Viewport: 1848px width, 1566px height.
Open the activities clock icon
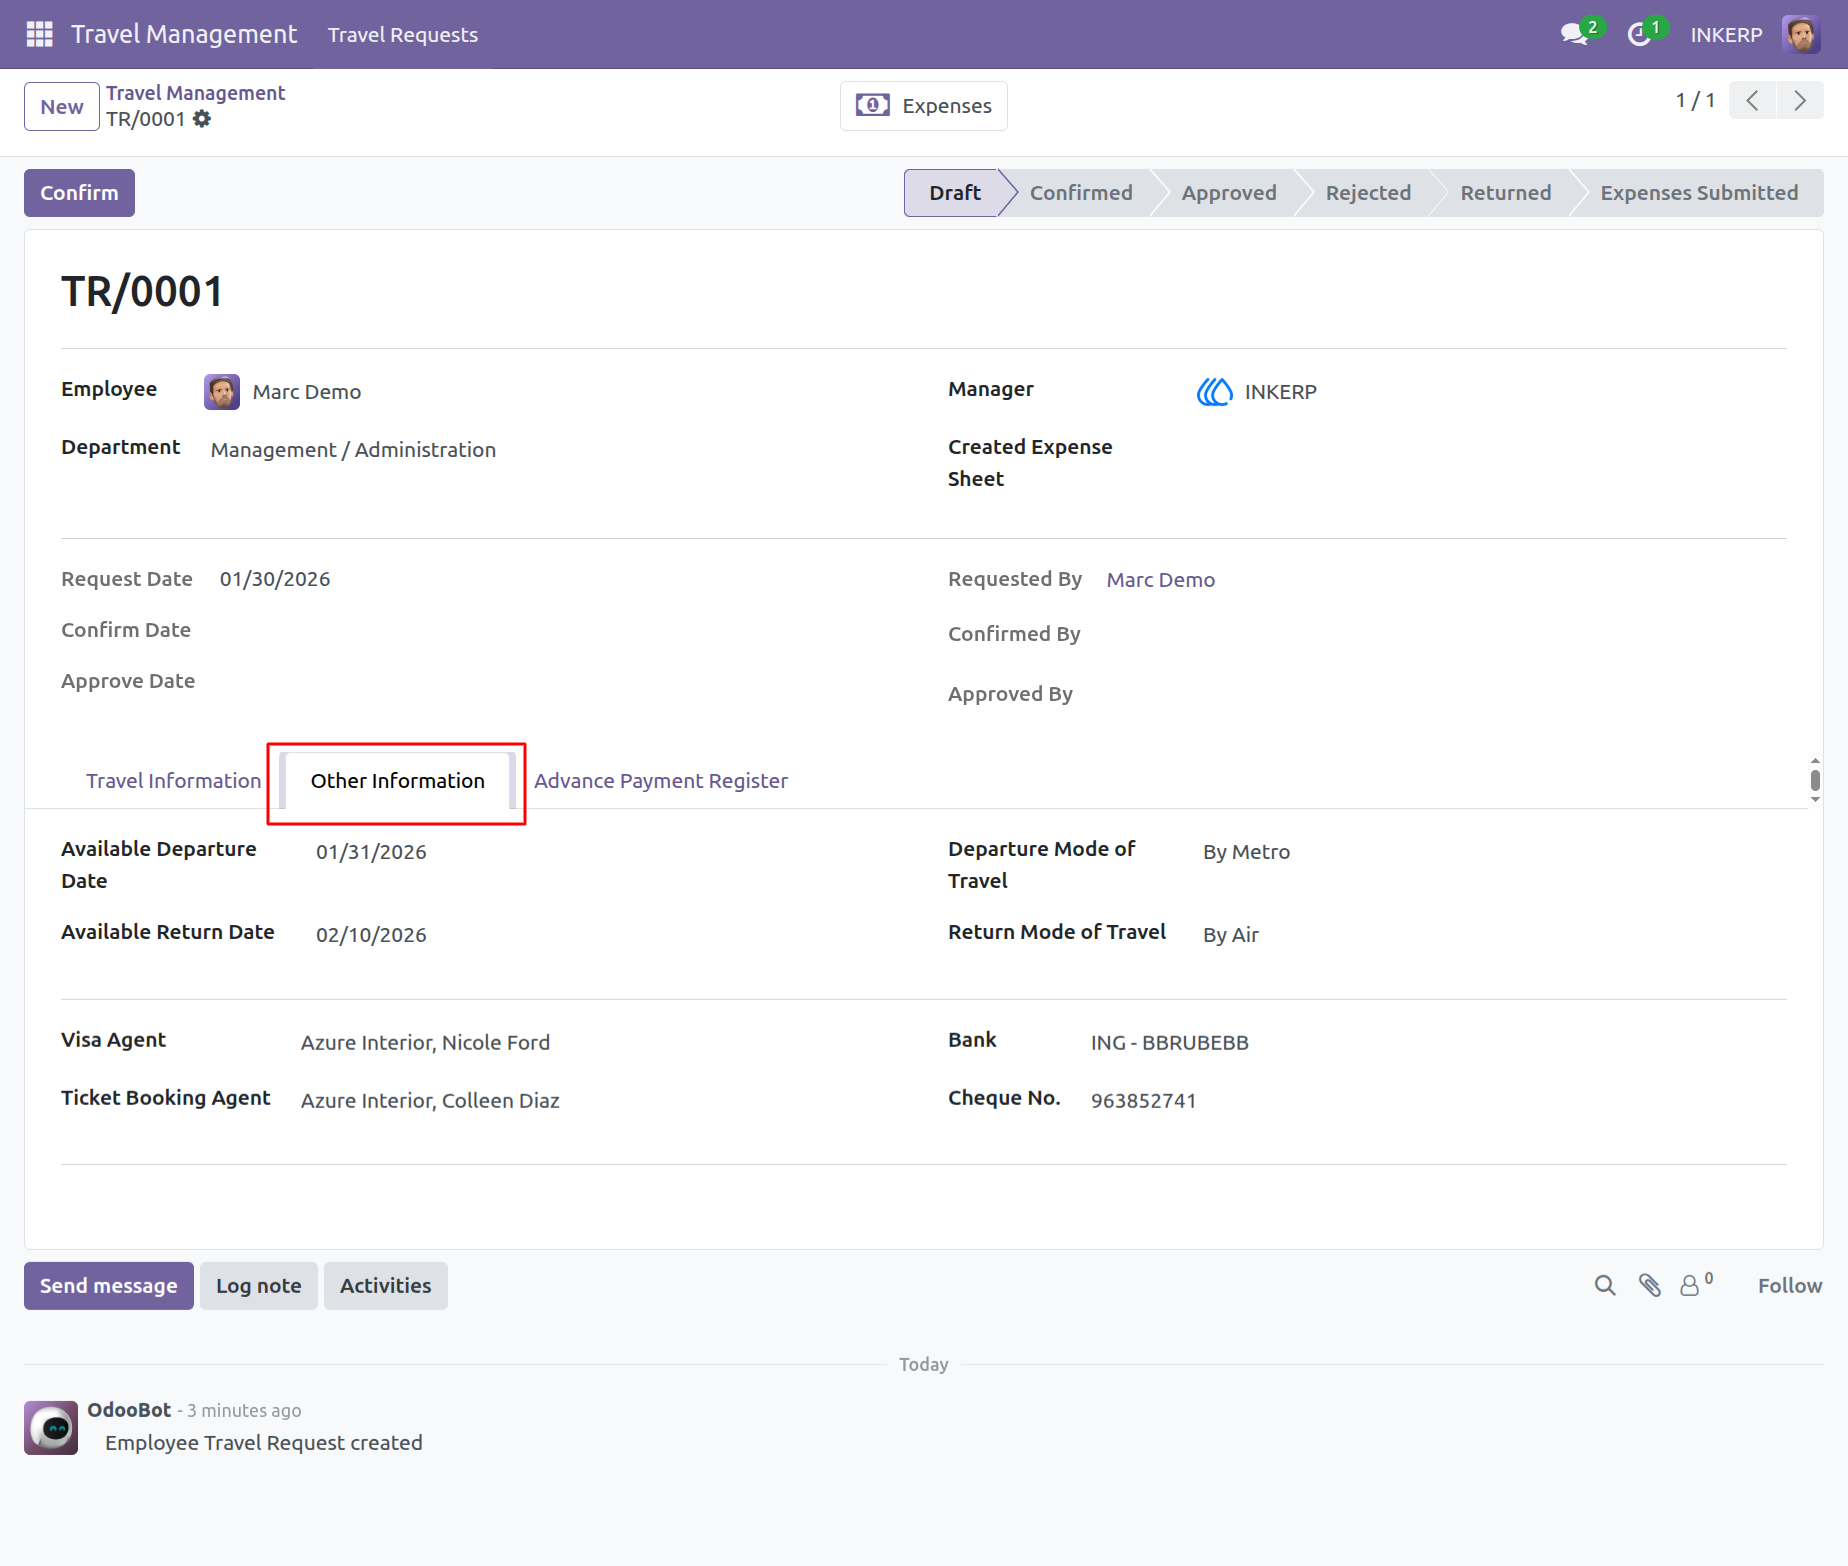(x=1638, y=34)
